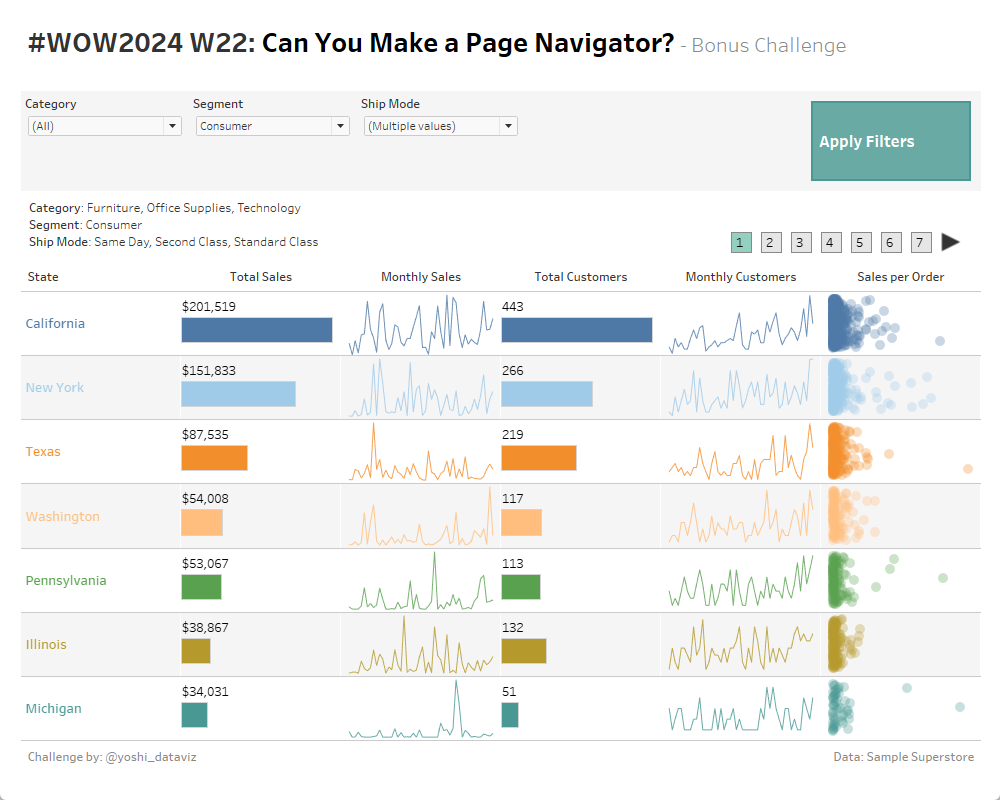Click the California state label

55,323
